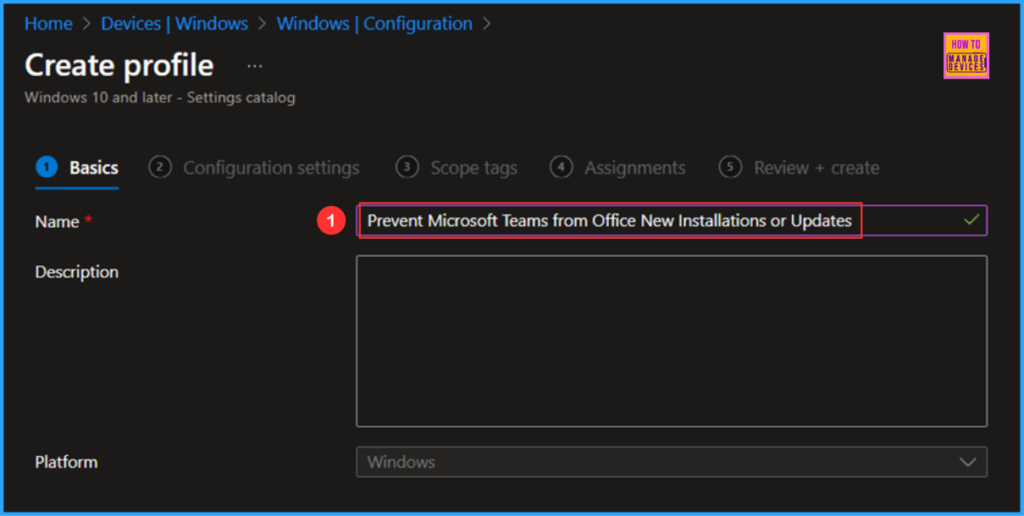The image size is (1024, 516).
Task: Open the ellipsis menu beside Create profile
Action: coord(255,66)
